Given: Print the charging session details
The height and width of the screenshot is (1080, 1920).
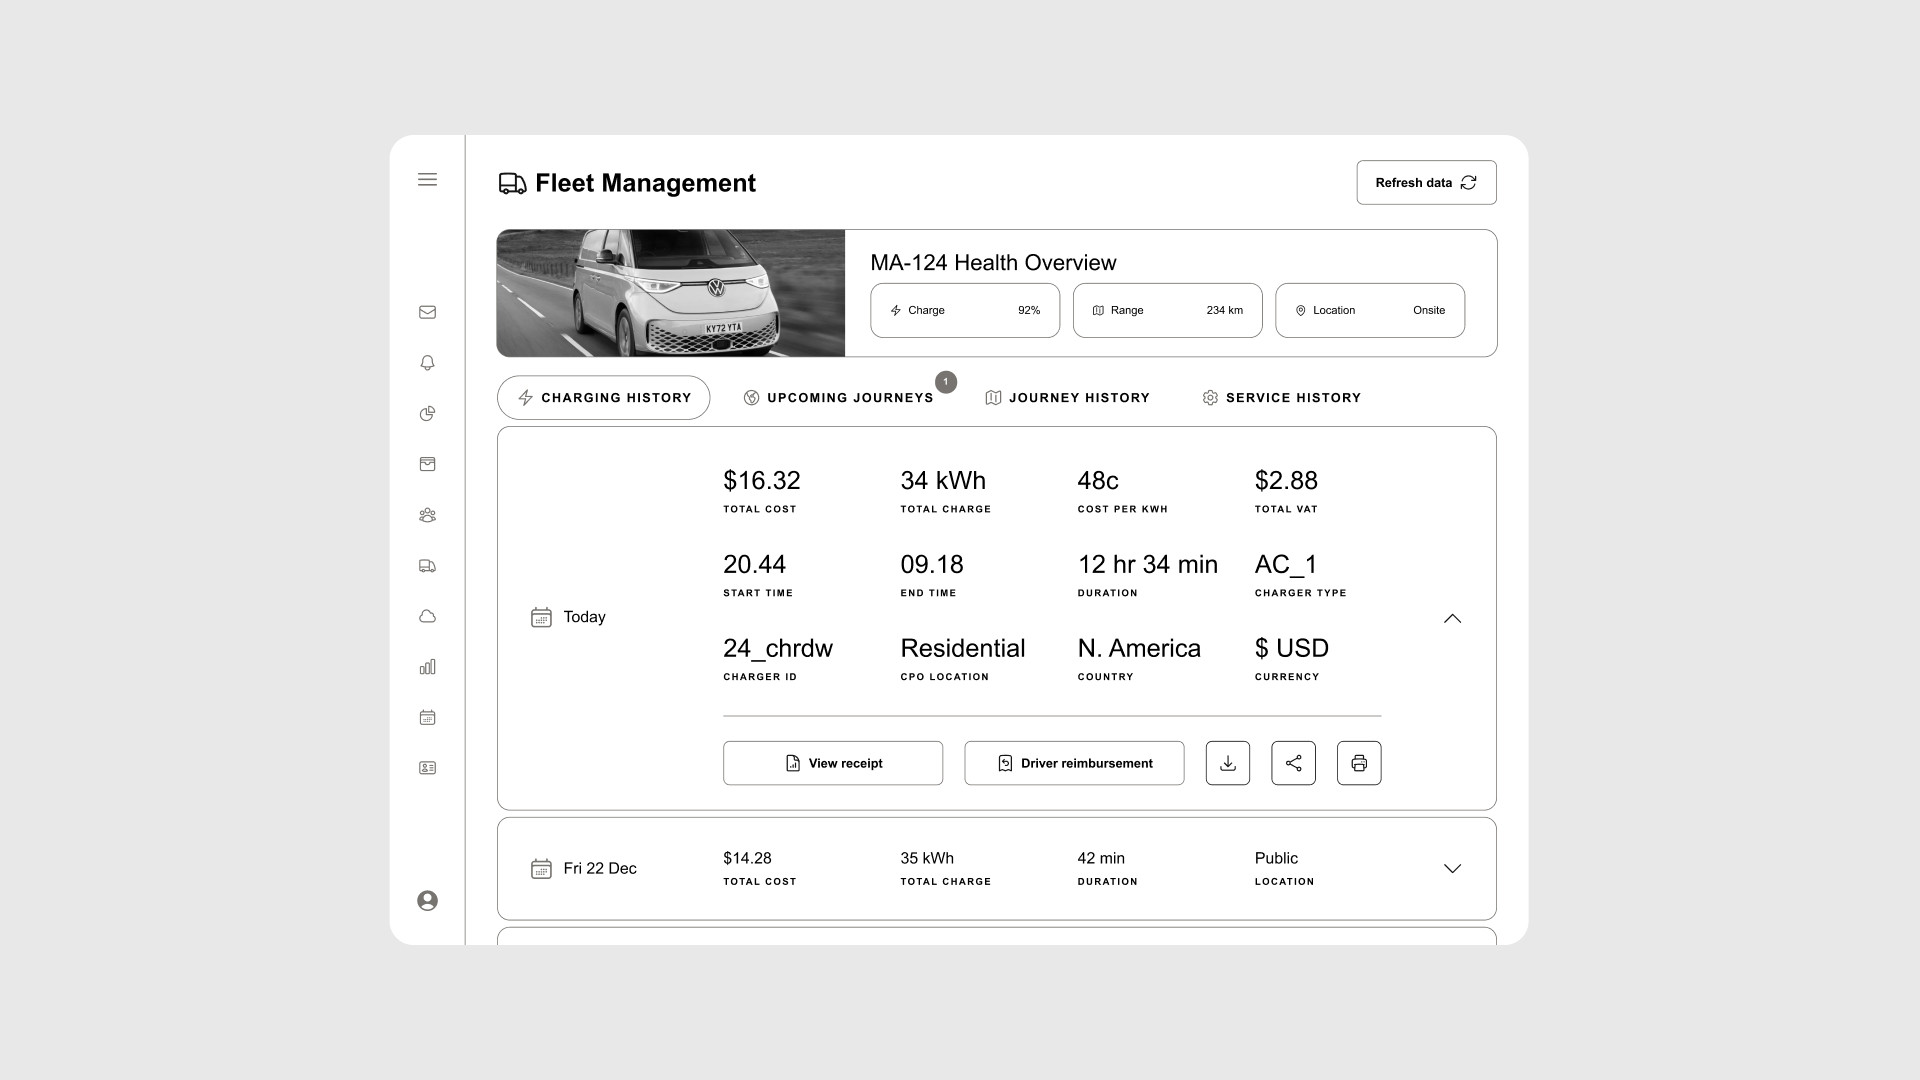Looking at the screenshot, I should (x=1359, y=763).
